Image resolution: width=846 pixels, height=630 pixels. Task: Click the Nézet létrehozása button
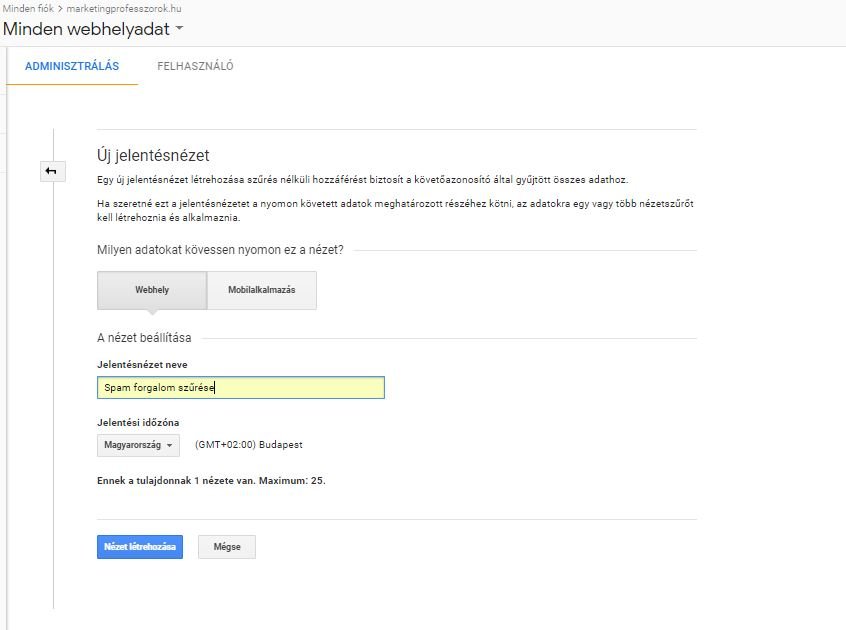[139, 547]
